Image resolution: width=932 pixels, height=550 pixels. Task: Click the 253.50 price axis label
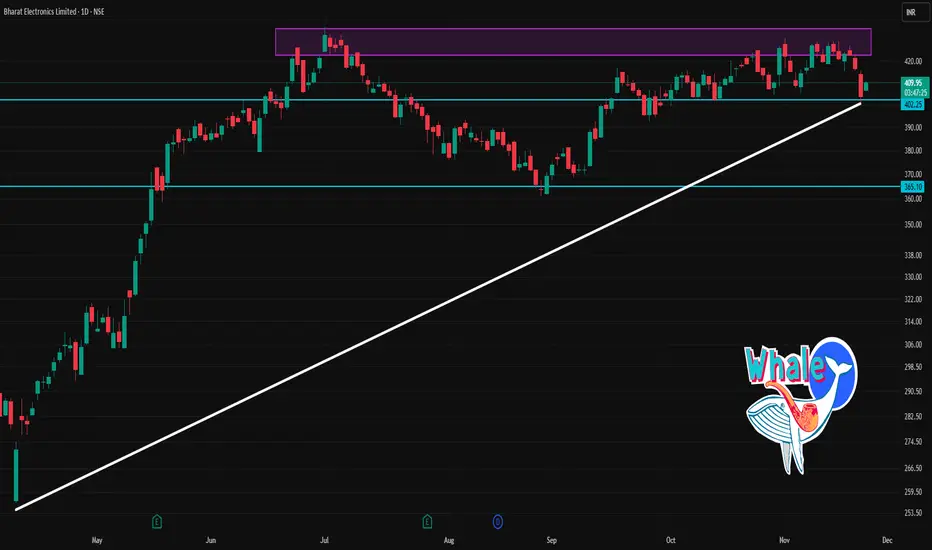[913, 513]
